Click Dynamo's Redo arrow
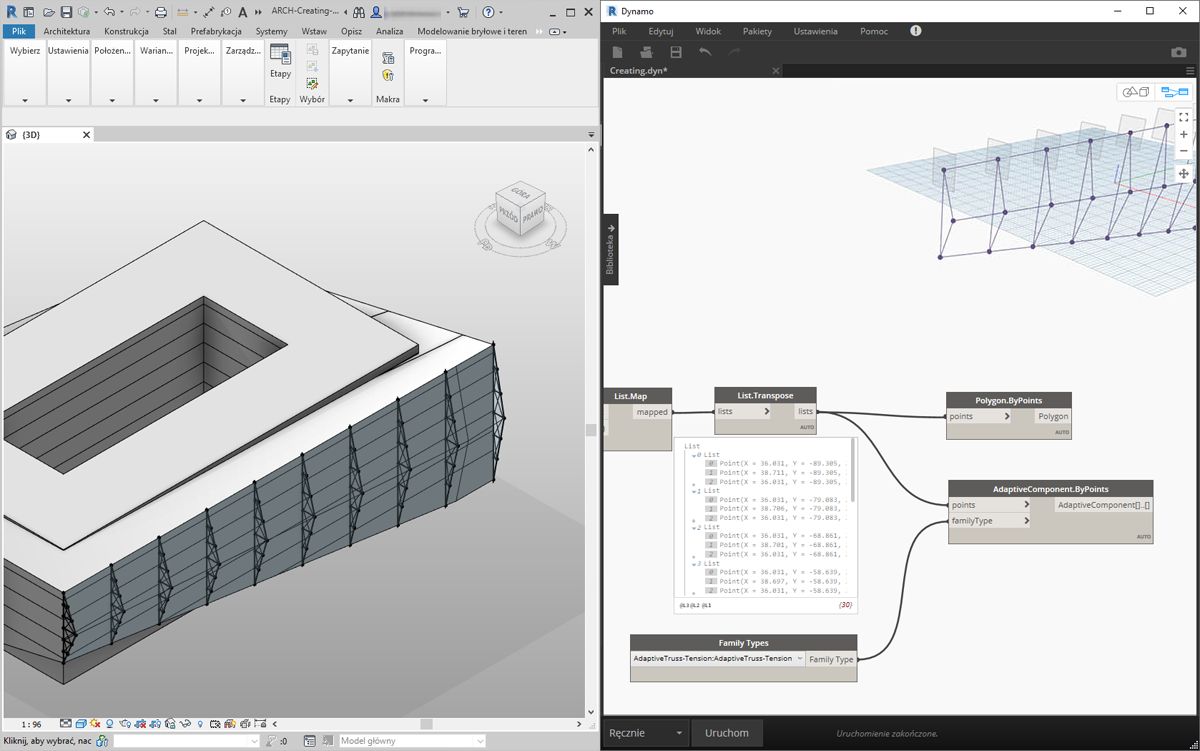The width and height of the screenshot is (1200, 751). coord(734,51)
